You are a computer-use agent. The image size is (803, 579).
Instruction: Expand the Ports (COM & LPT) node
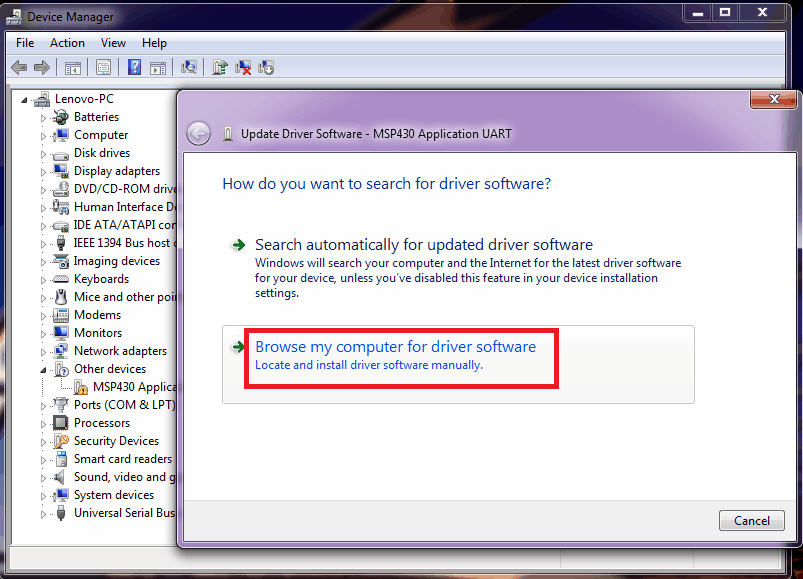(44, 405)
